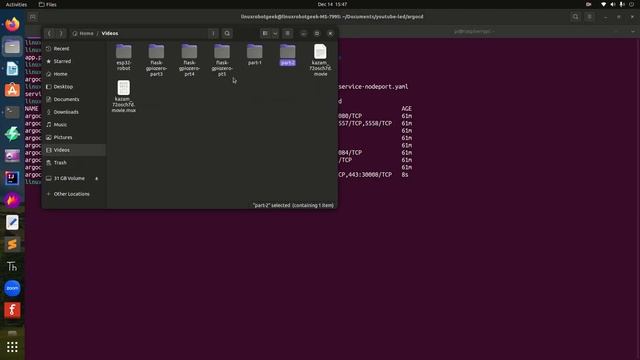The height and width of the screenshot is (360, 640).
Task: Select the part-1 folder
Action: click(255, 54)
